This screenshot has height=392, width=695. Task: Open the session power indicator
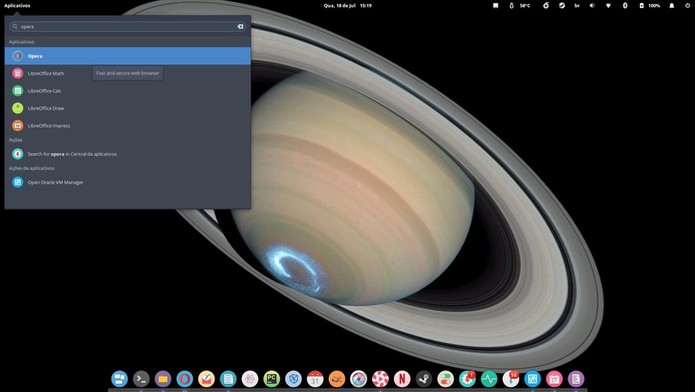tap(687, 6)
